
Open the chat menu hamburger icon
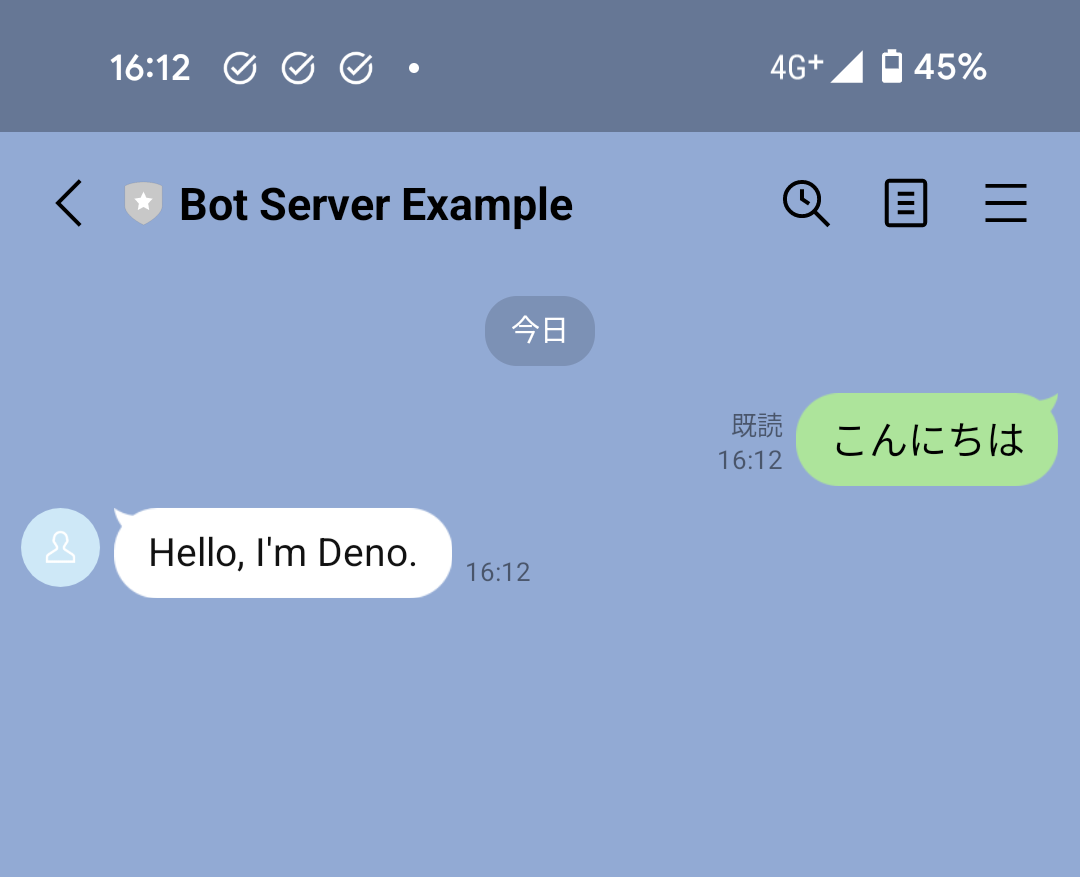(x=1006, y=203)
